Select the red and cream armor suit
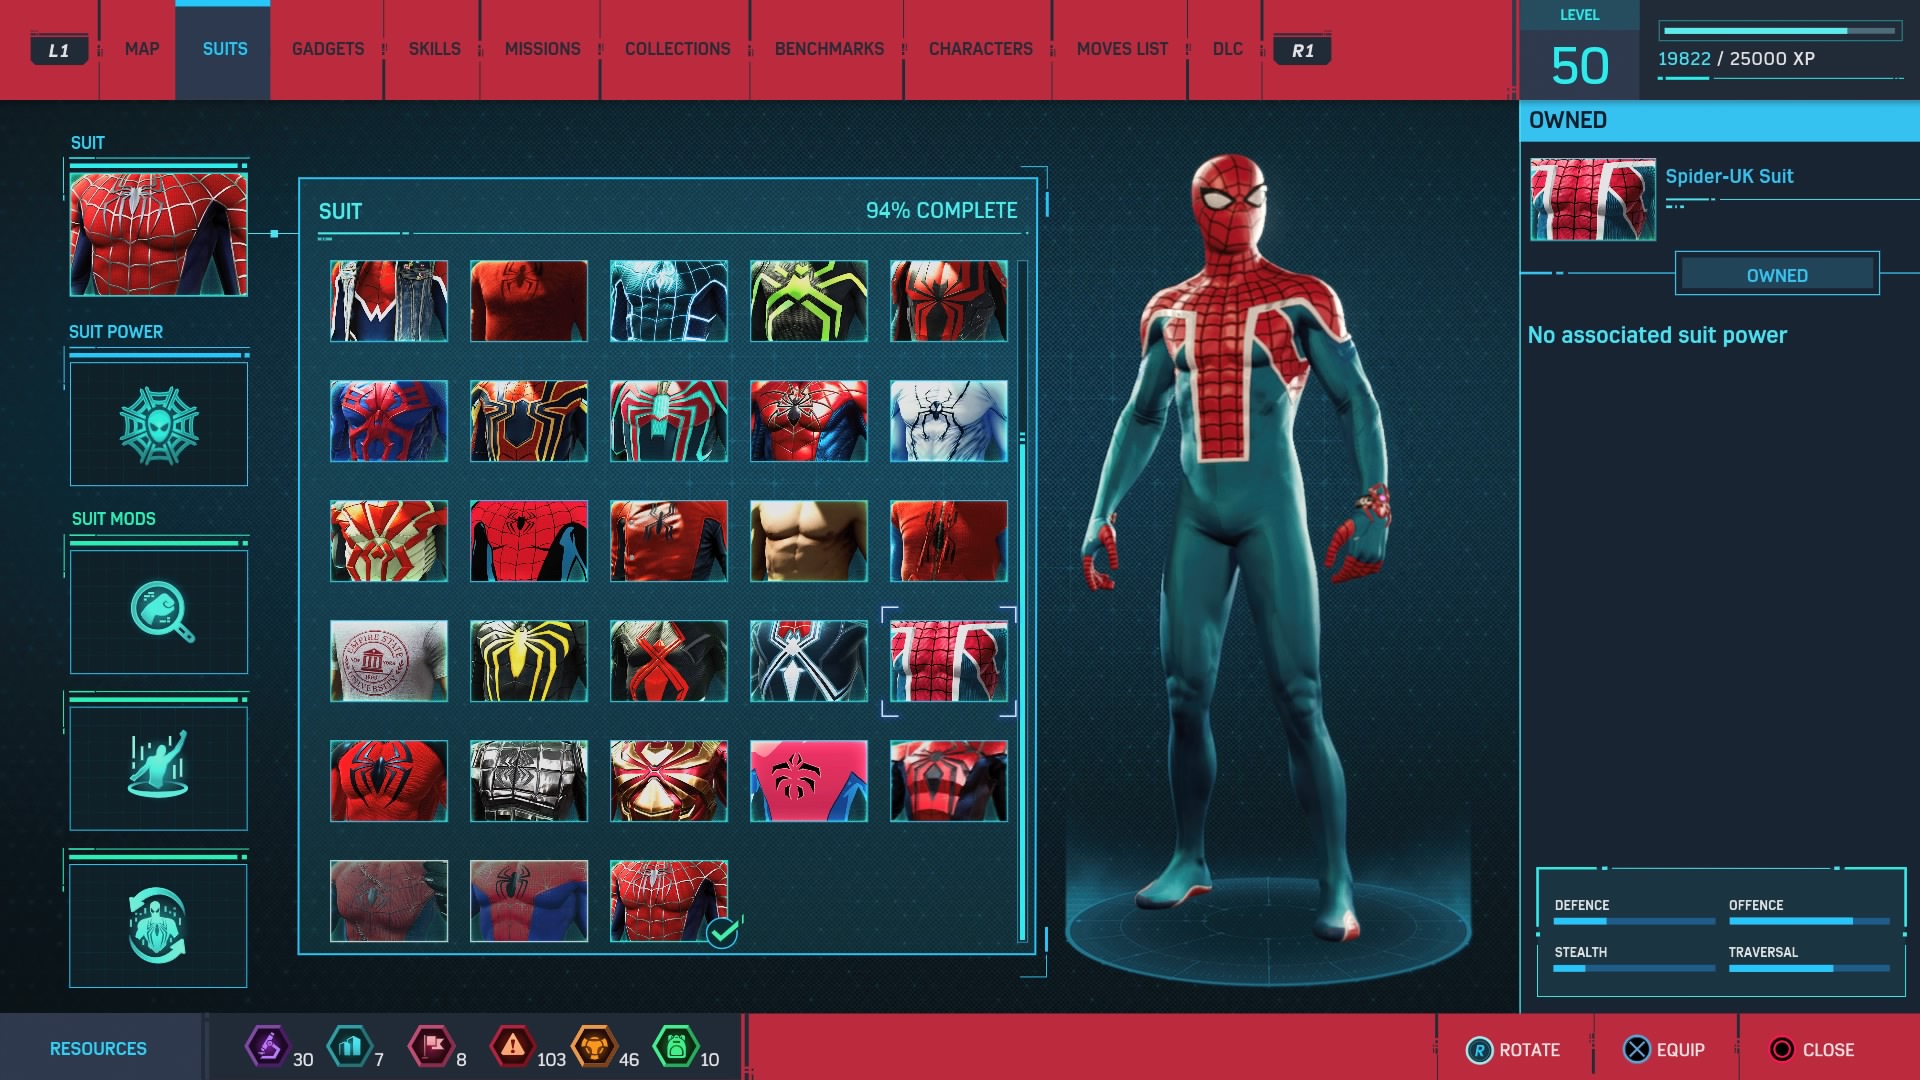Image resolution: width=1920 pixels, height=1080 pixels. pos(389,541)
